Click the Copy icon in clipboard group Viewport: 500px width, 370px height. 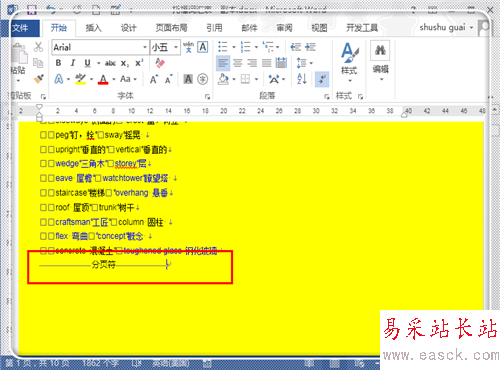tap(38, 63)
